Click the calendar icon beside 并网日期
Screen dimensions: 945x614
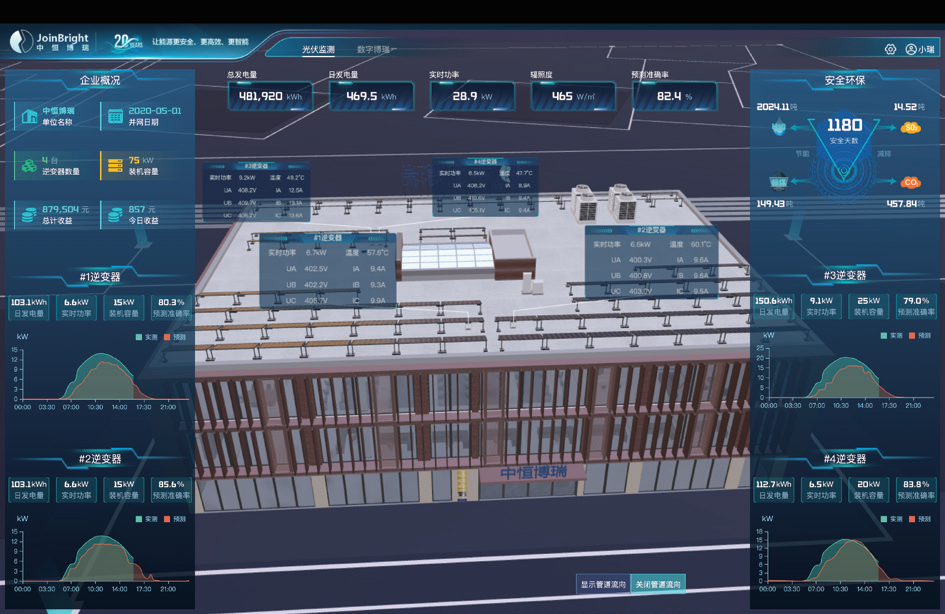pyautogui.click(x=115, y=116)
